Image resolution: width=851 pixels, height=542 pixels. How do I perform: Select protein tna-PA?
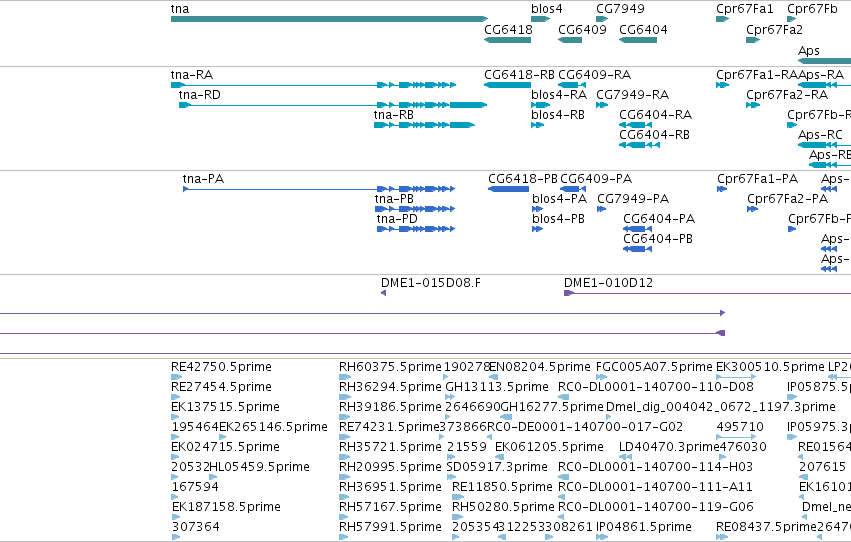click(x=319, y=189)
